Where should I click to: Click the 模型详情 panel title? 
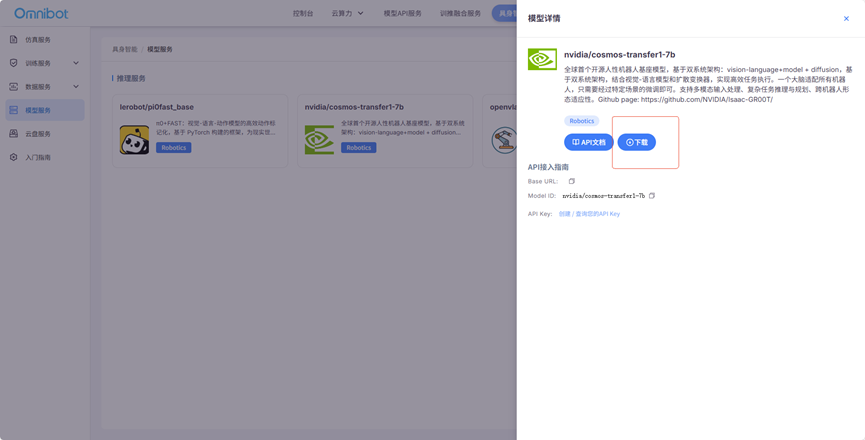pos(544,19)
